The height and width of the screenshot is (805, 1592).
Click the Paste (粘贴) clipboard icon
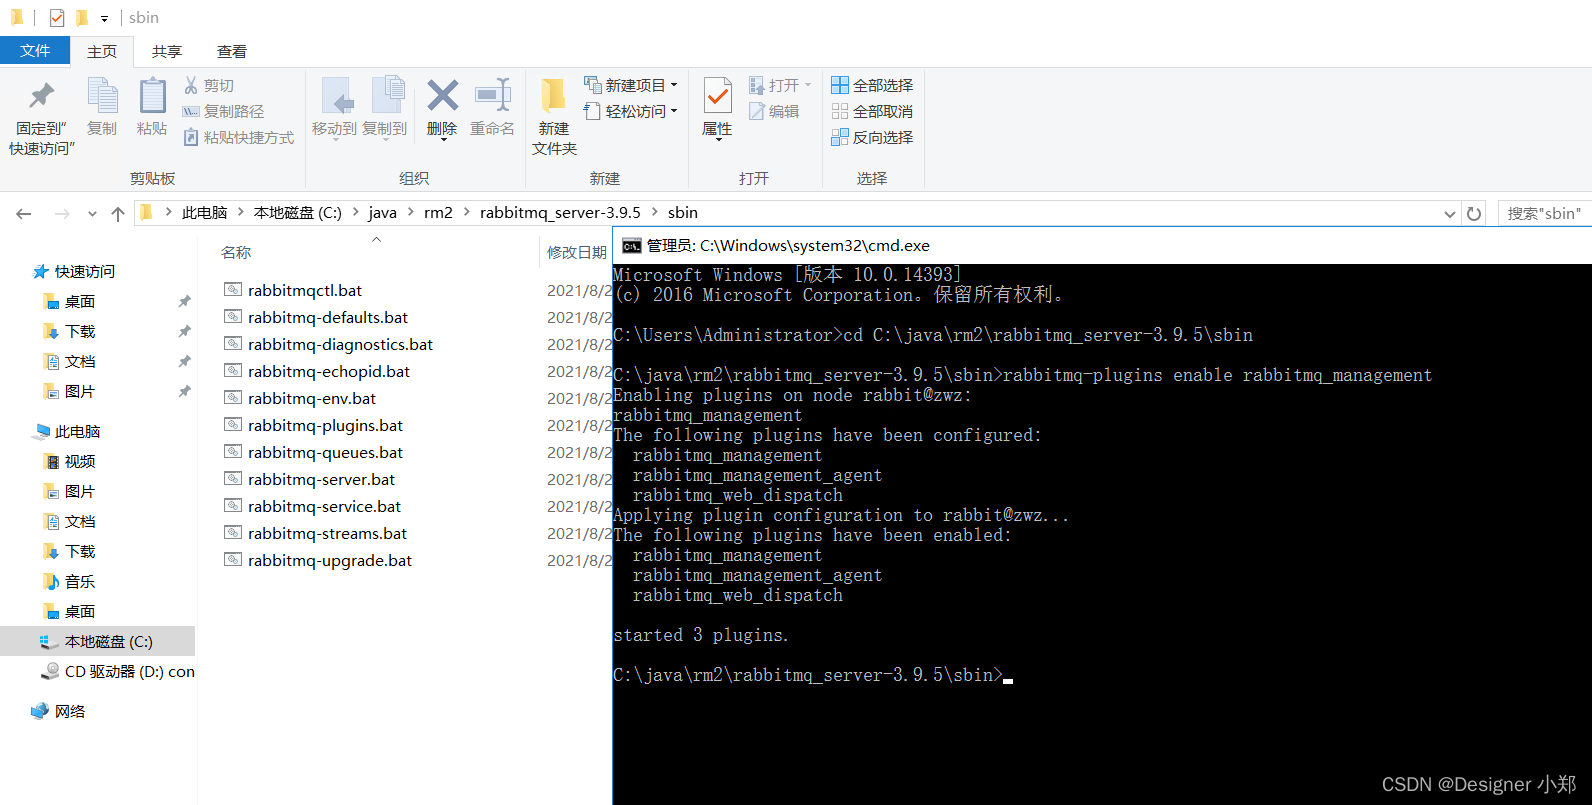pos(152,96)
